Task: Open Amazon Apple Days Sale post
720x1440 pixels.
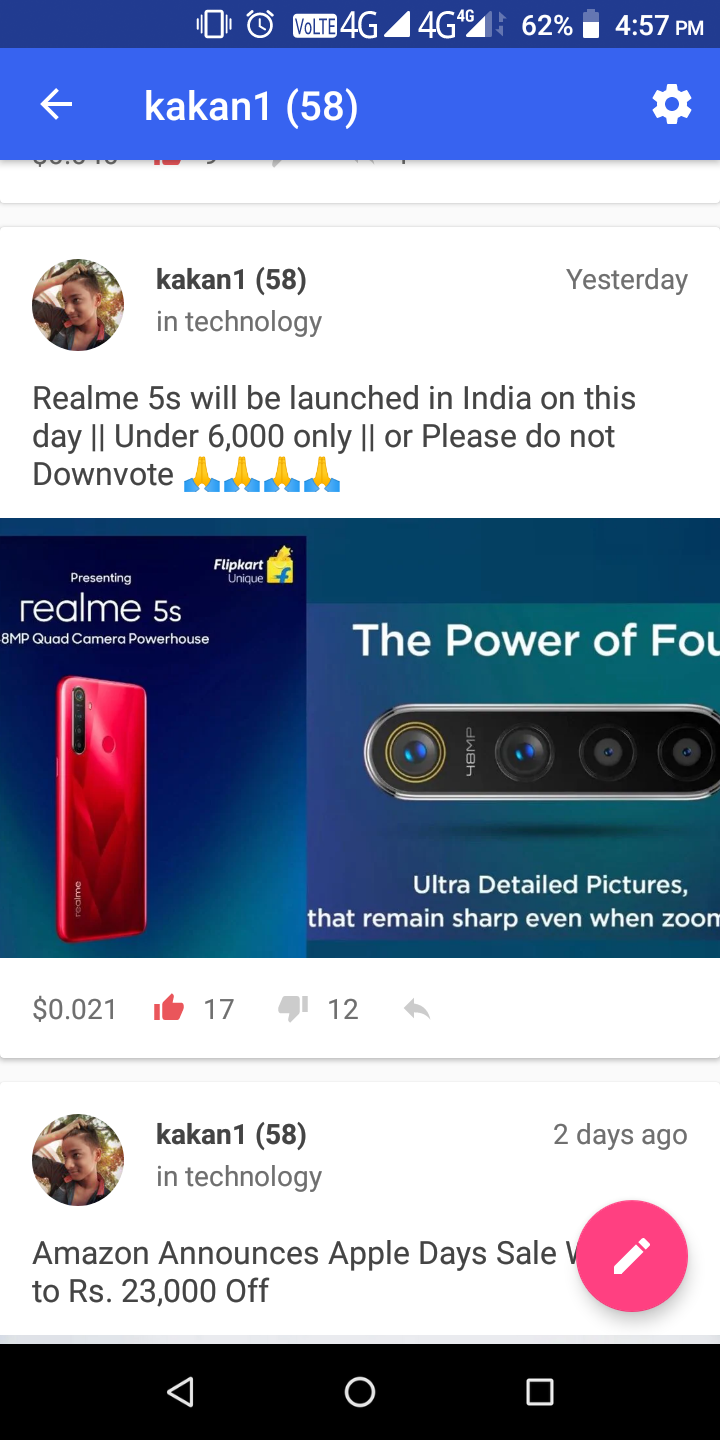Action: tap(300, 1272)
